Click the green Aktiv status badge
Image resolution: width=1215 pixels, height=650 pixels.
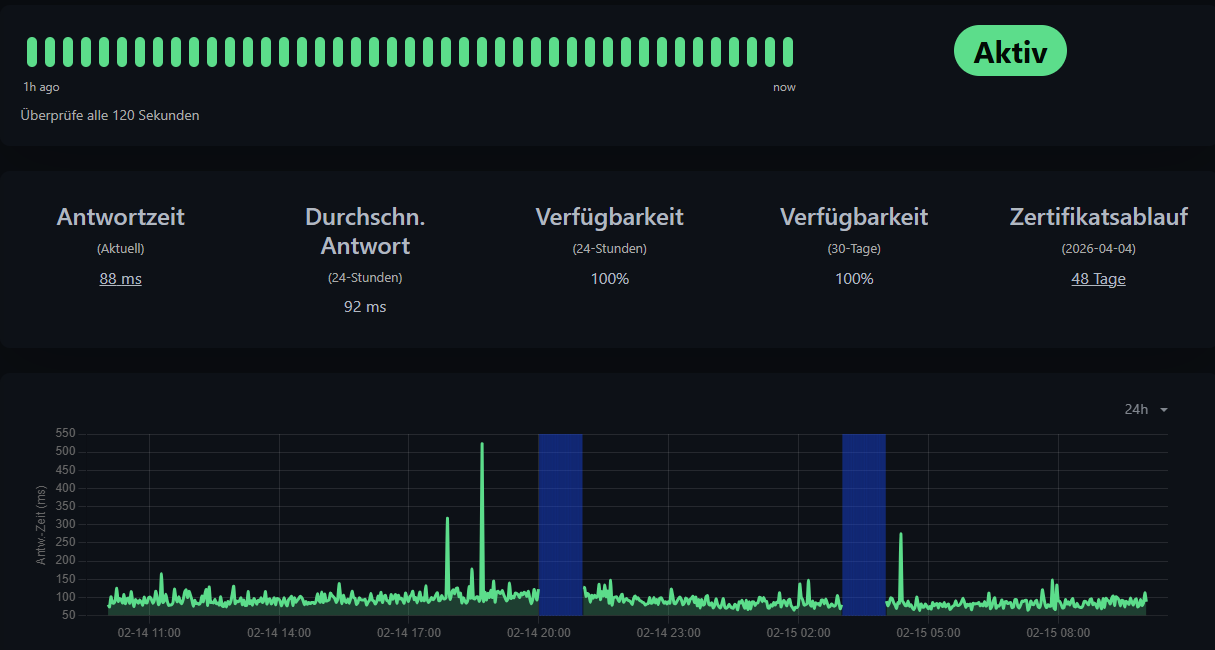point(1010,50)
